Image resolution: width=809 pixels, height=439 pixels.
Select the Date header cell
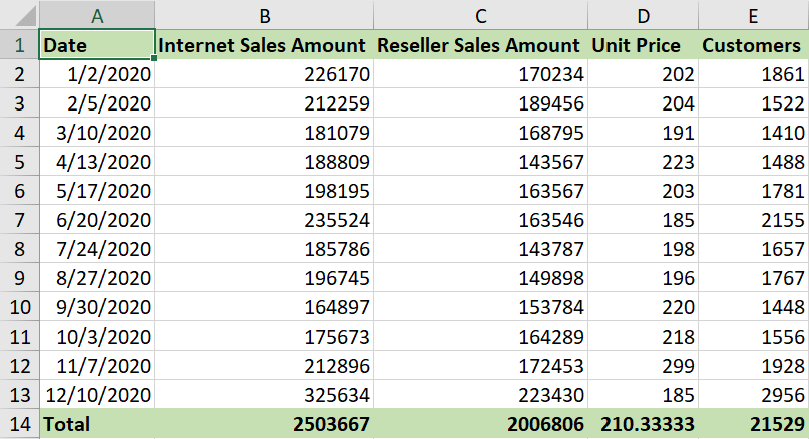click(x=97, y=45)
